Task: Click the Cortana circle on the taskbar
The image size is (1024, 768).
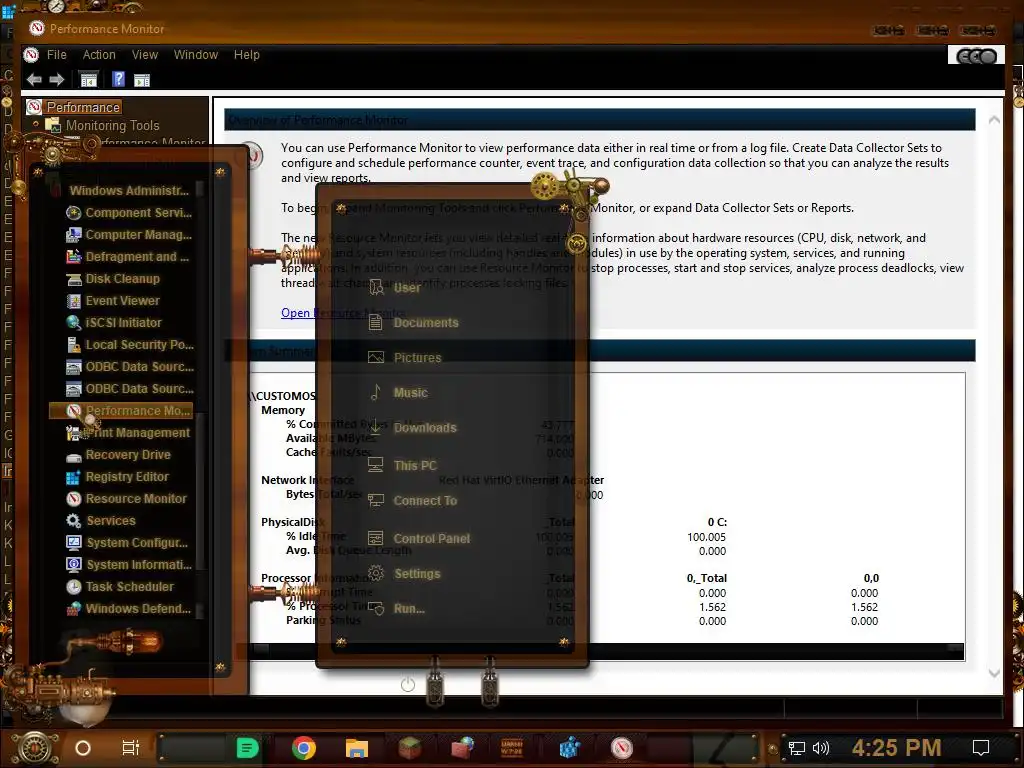Action: (x=82, y=748)
